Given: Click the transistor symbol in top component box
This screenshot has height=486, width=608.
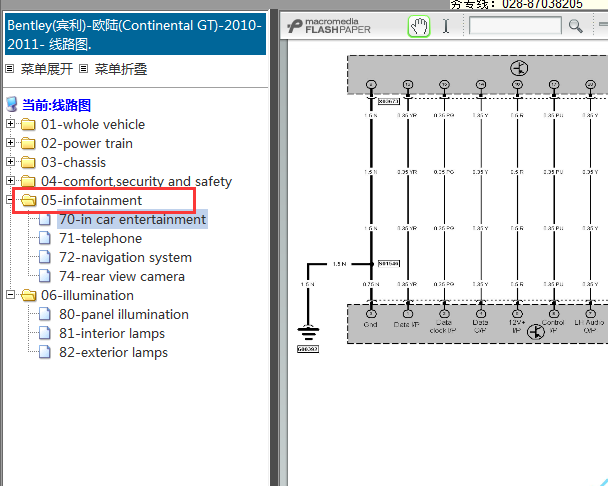Looking at the screenshot, I should (x=519, y=68).
